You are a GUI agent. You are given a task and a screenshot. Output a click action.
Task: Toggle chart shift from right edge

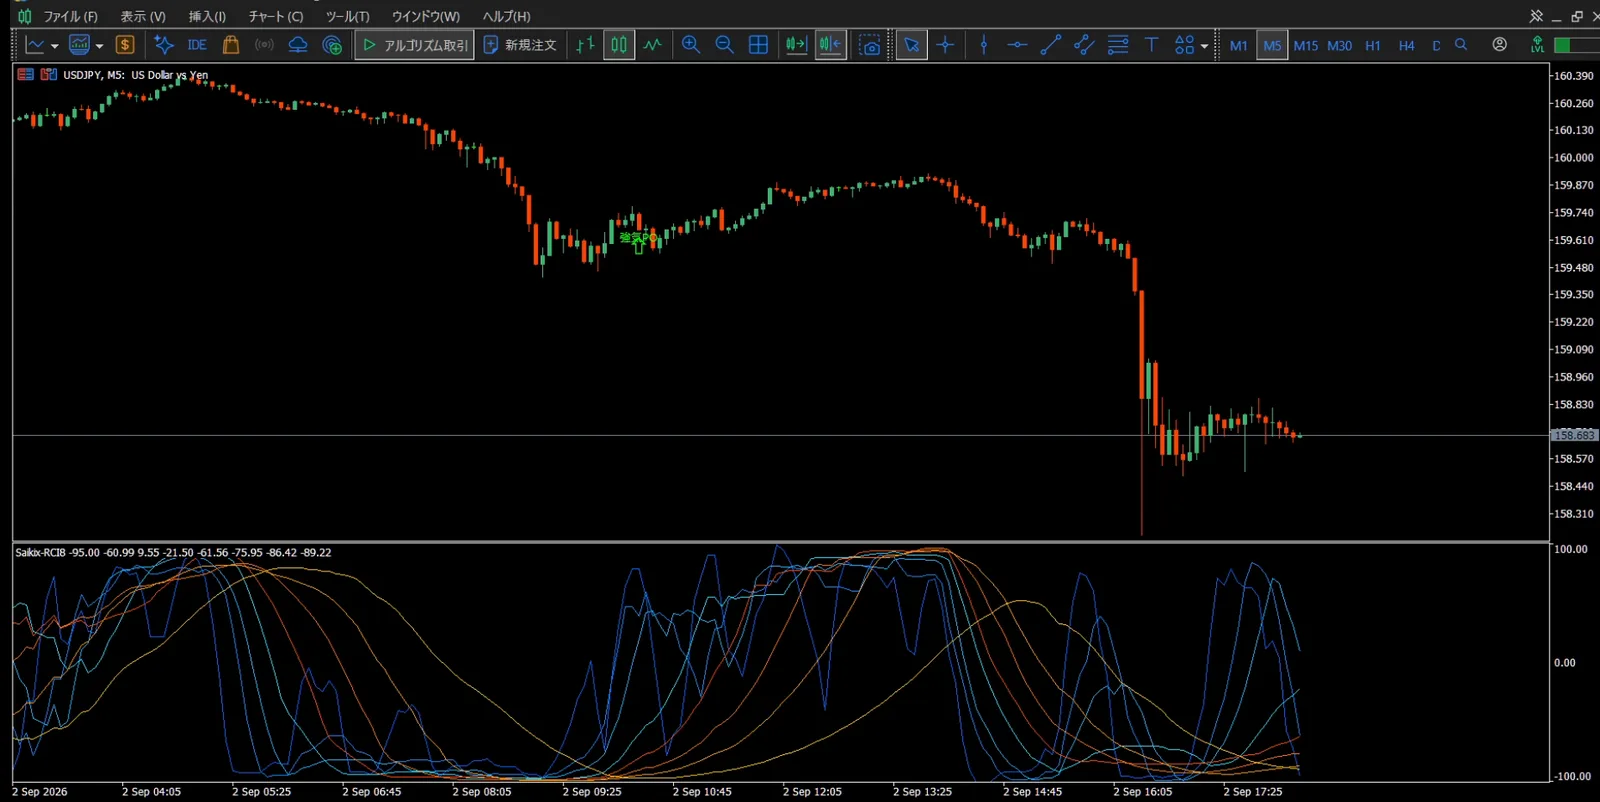tap(830, 45)
